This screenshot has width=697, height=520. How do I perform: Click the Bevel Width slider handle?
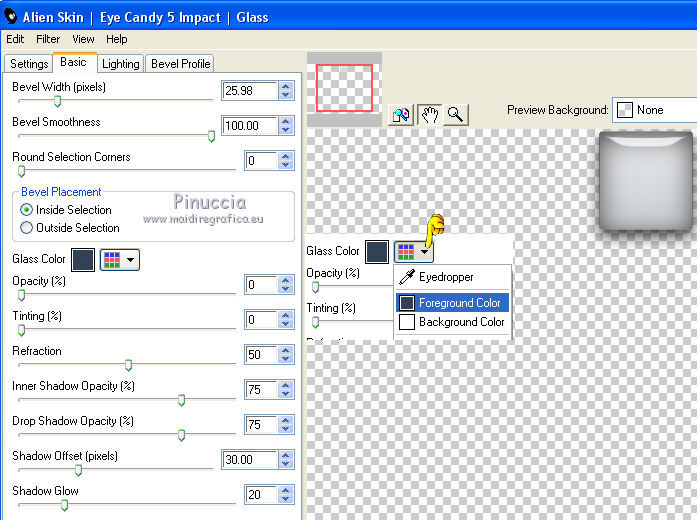click(57, 101)
